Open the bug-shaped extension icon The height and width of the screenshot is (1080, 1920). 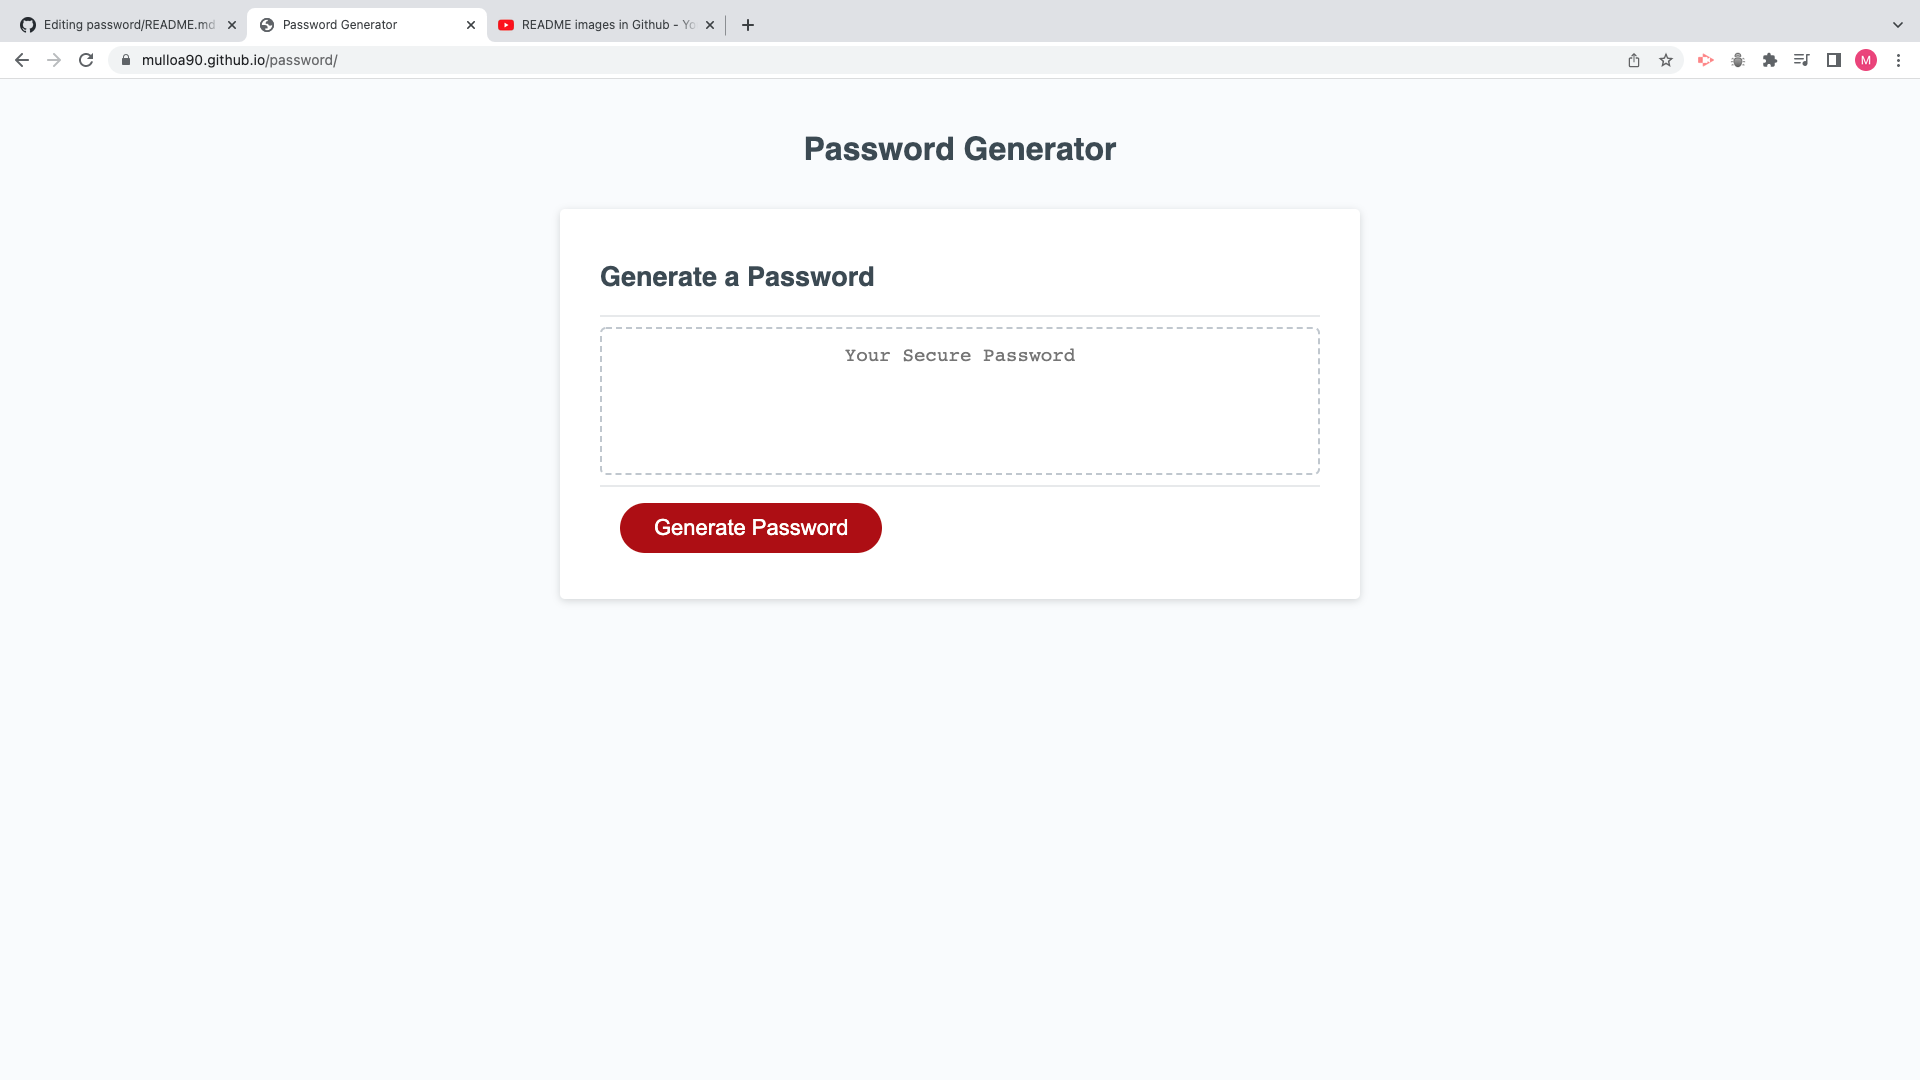pos(1737,60)
